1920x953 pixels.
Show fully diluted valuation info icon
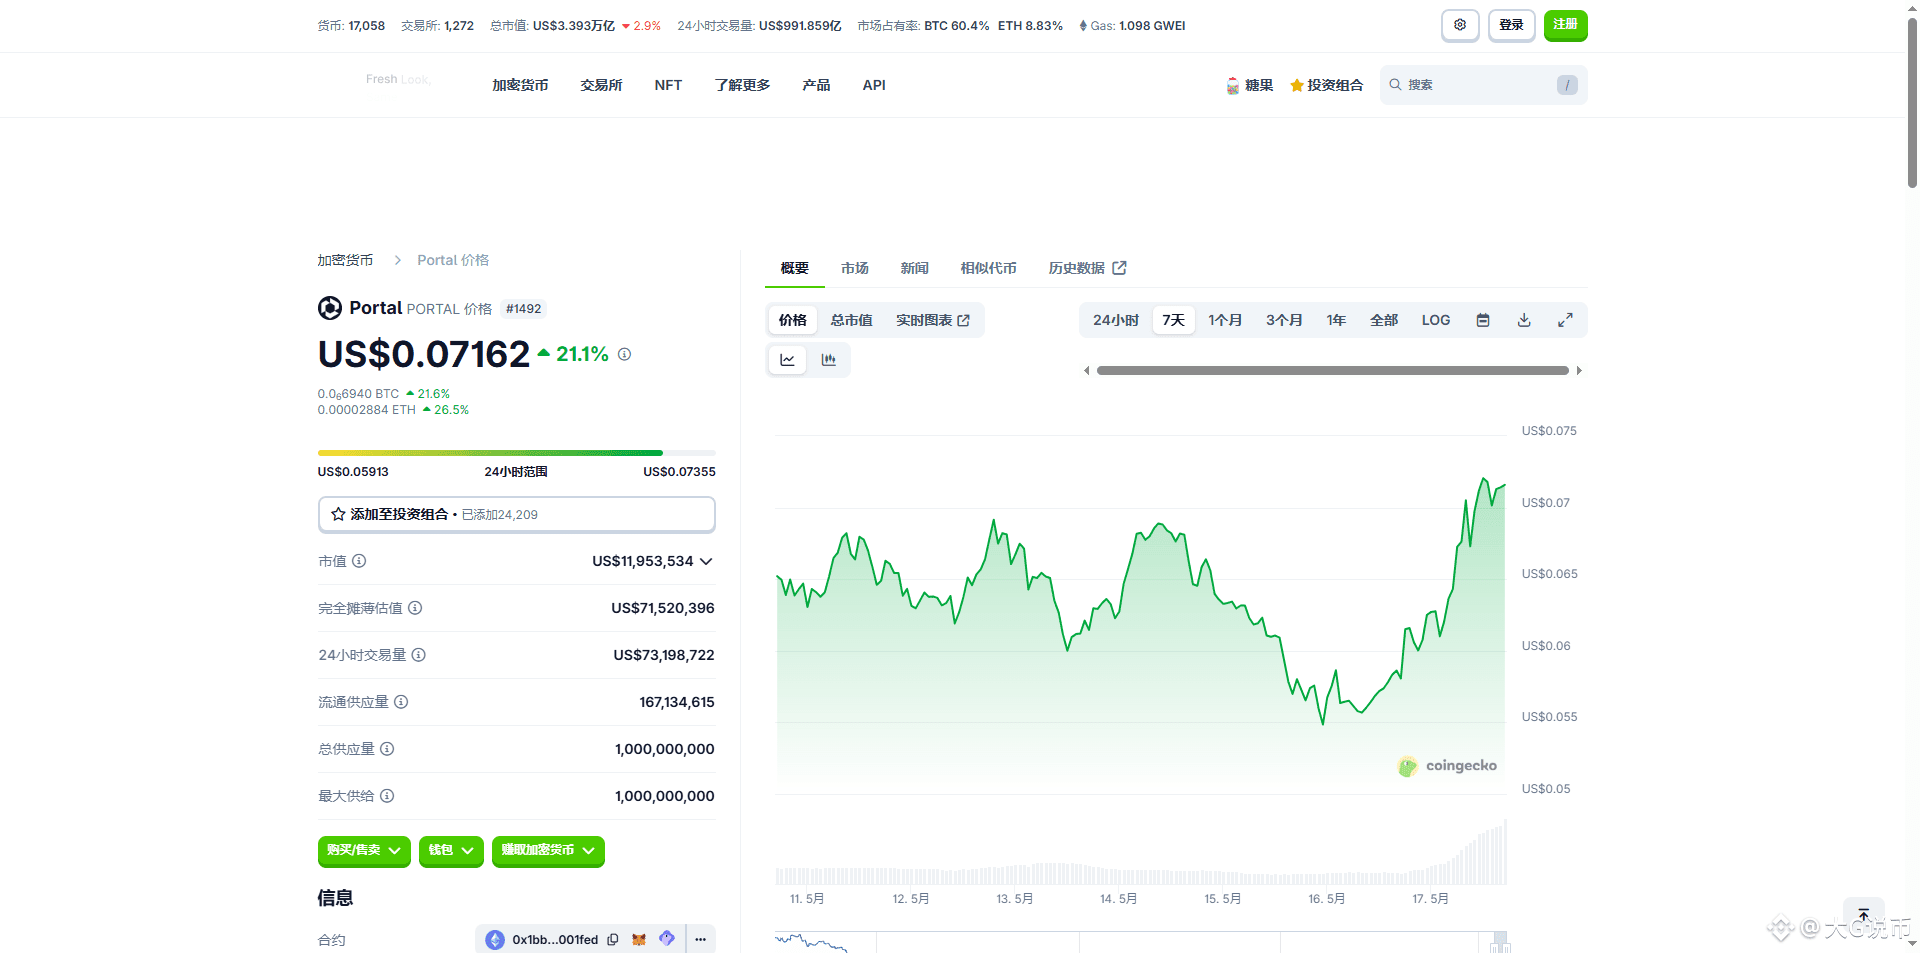415,608
